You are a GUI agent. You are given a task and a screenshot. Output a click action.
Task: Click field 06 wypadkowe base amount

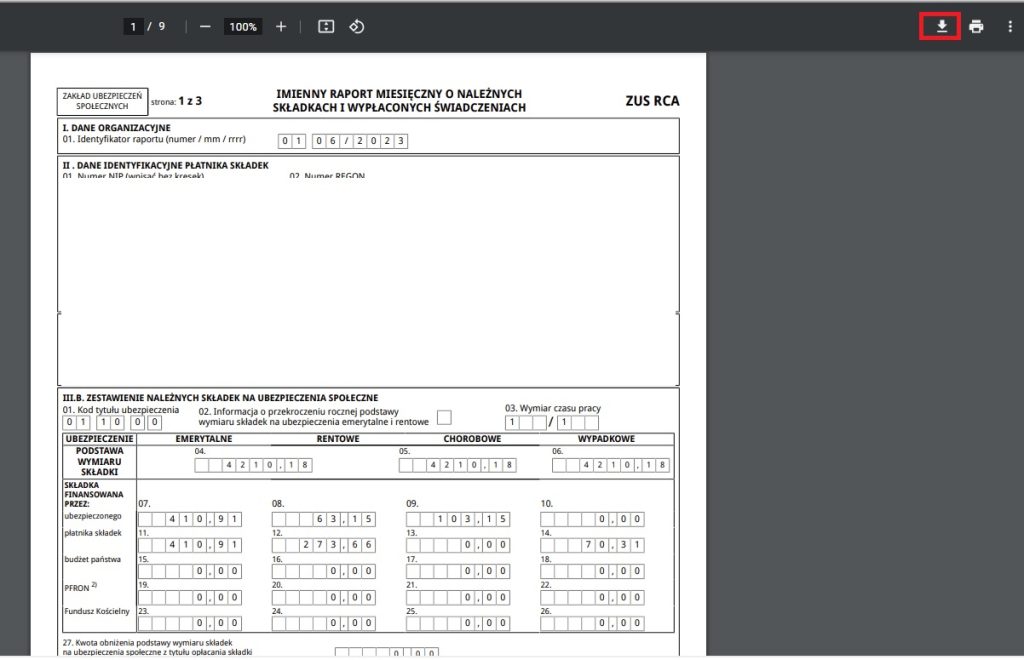coord(610,465)
